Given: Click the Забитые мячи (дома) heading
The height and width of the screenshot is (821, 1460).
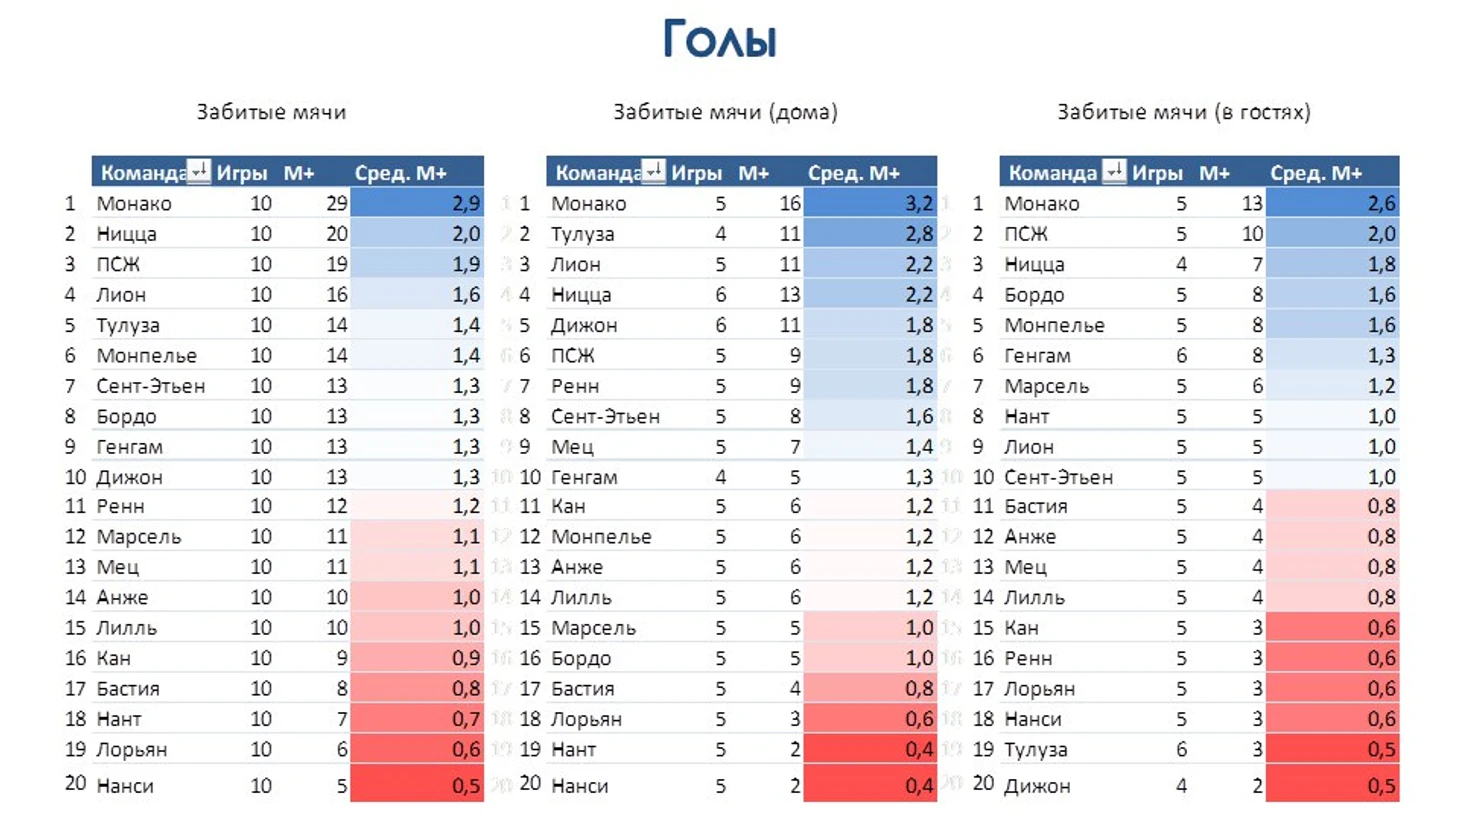Looking at the screenshot, I should (x=725, y=112).
